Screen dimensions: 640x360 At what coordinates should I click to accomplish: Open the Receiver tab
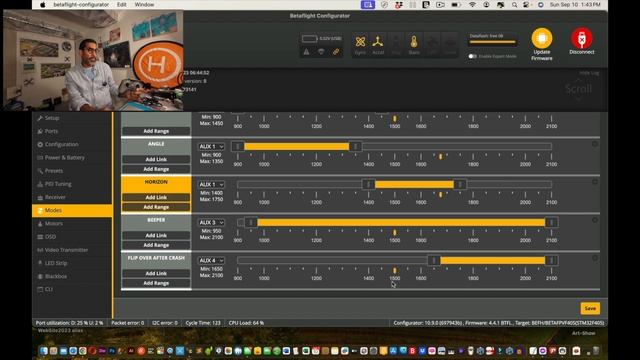(72, 197)
